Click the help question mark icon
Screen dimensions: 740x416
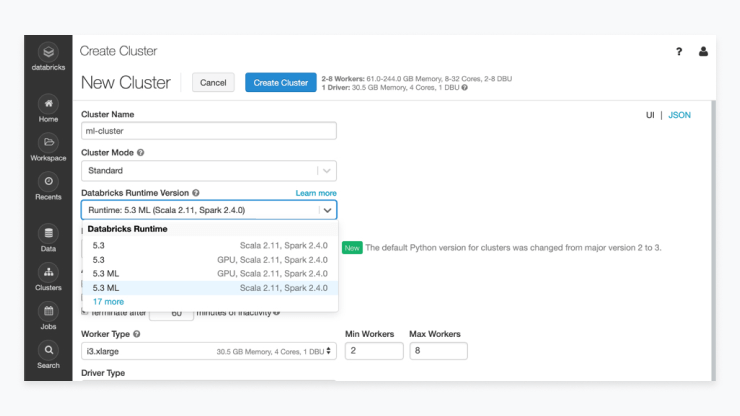[x=679, y=51]
